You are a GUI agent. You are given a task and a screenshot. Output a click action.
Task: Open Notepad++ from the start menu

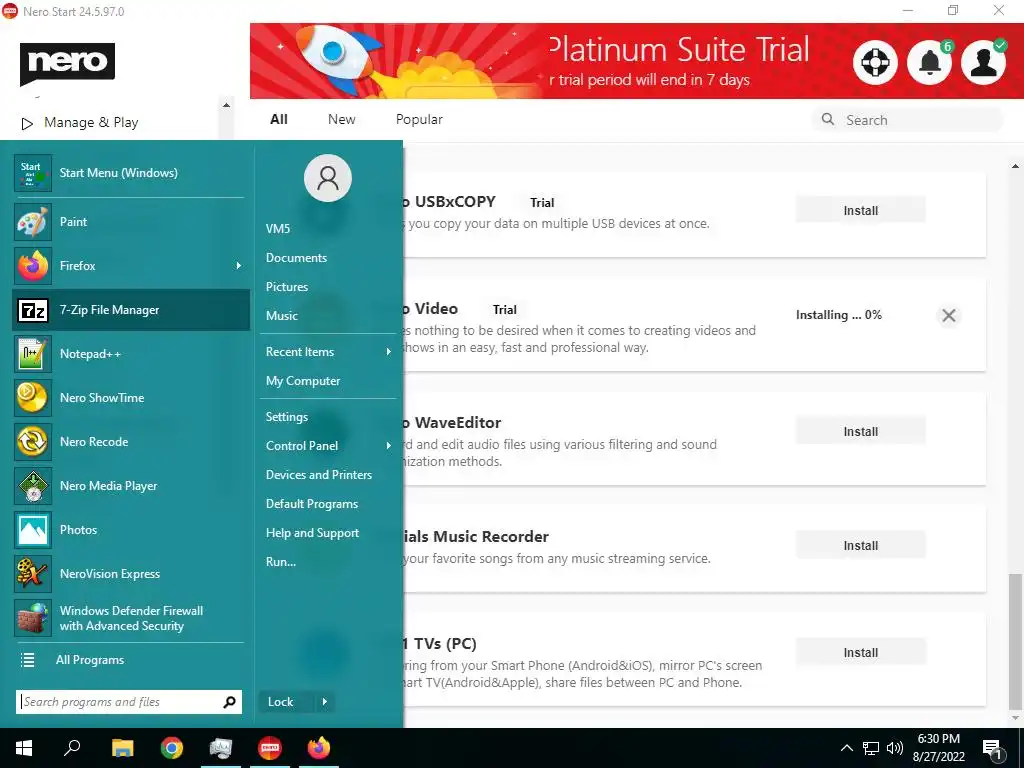(x=131, y=354)
